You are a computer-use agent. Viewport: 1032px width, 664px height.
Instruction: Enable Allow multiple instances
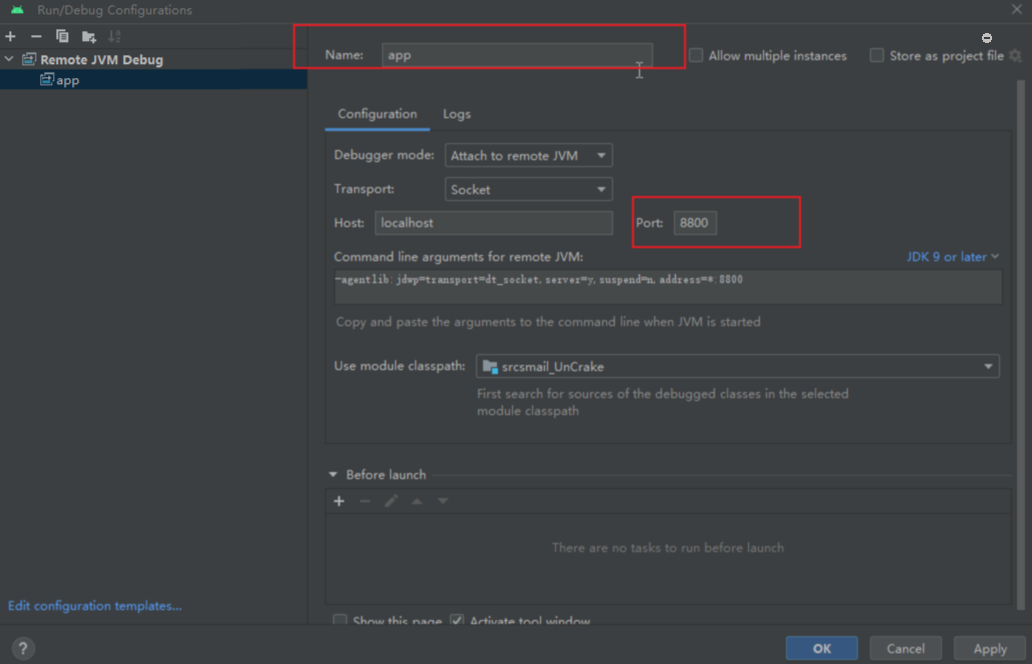click(x=696, y=56)
